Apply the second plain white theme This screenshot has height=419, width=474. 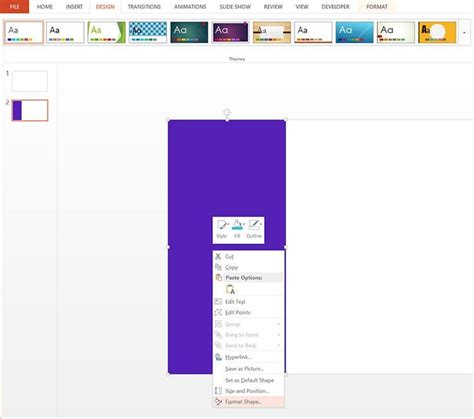pyautogui.click(x=65, y=32)
